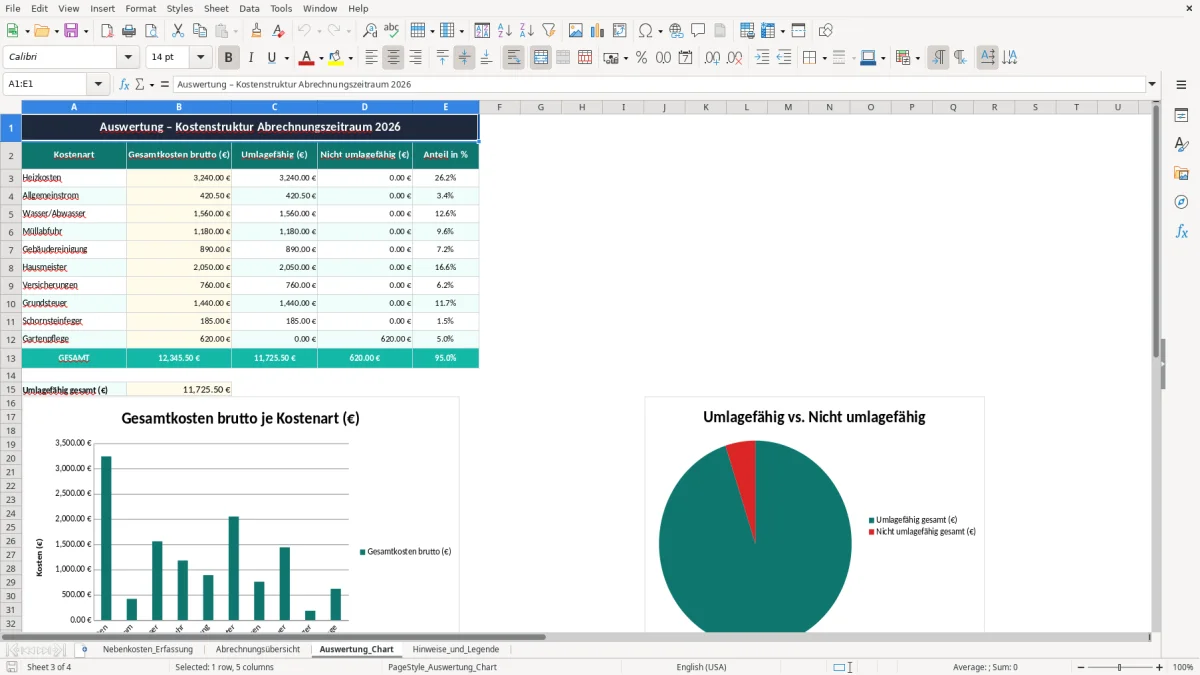Image resolution: width=1200 pixels, height=675 pixels.
Task: Sort ascending A to Z
Action: (x=504, y=30)
